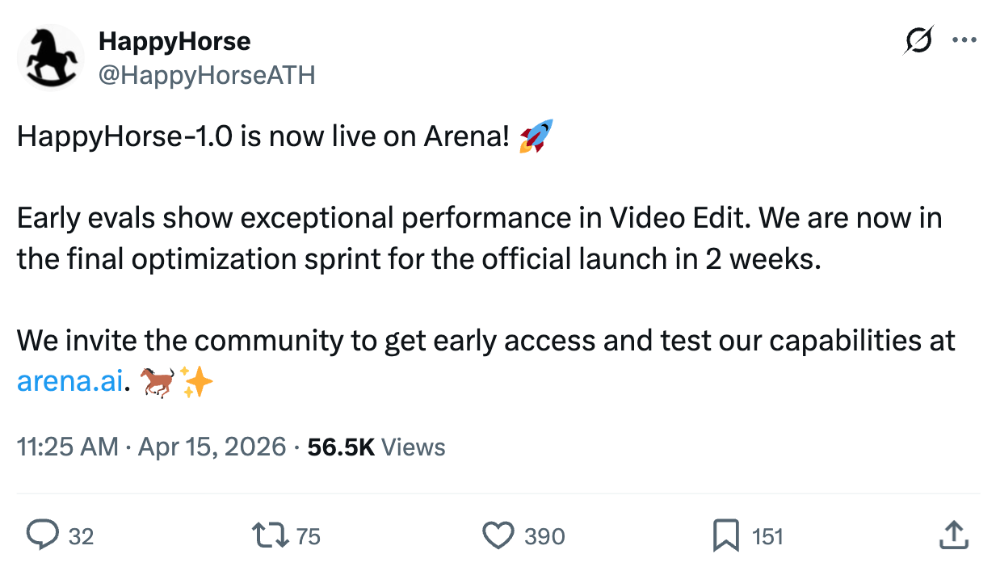Click the Grok slashed-circle icon
The height and width of the screenshot is (562, 1000).
[x=918, y=41]
